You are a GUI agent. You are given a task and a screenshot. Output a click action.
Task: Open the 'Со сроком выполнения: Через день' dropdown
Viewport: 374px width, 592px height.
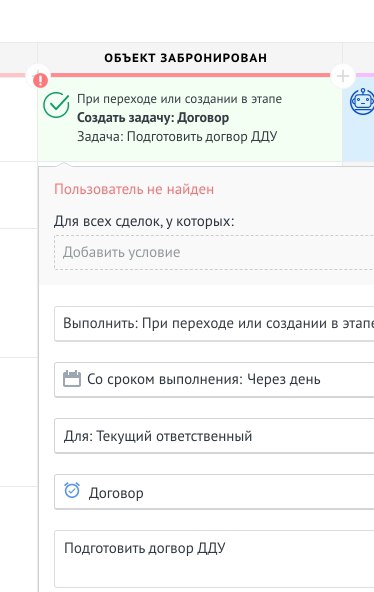[214, 379]
